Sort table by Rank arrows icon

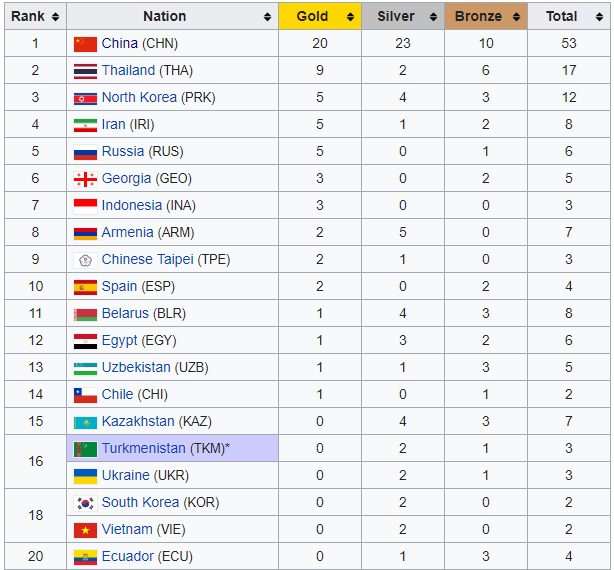pyautogui.click(x=55, y=16)
